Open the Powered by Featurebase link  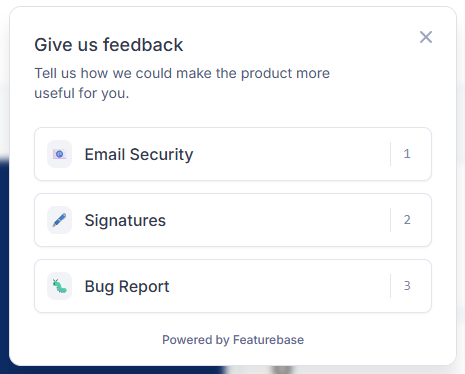click(x=233, y=340)
